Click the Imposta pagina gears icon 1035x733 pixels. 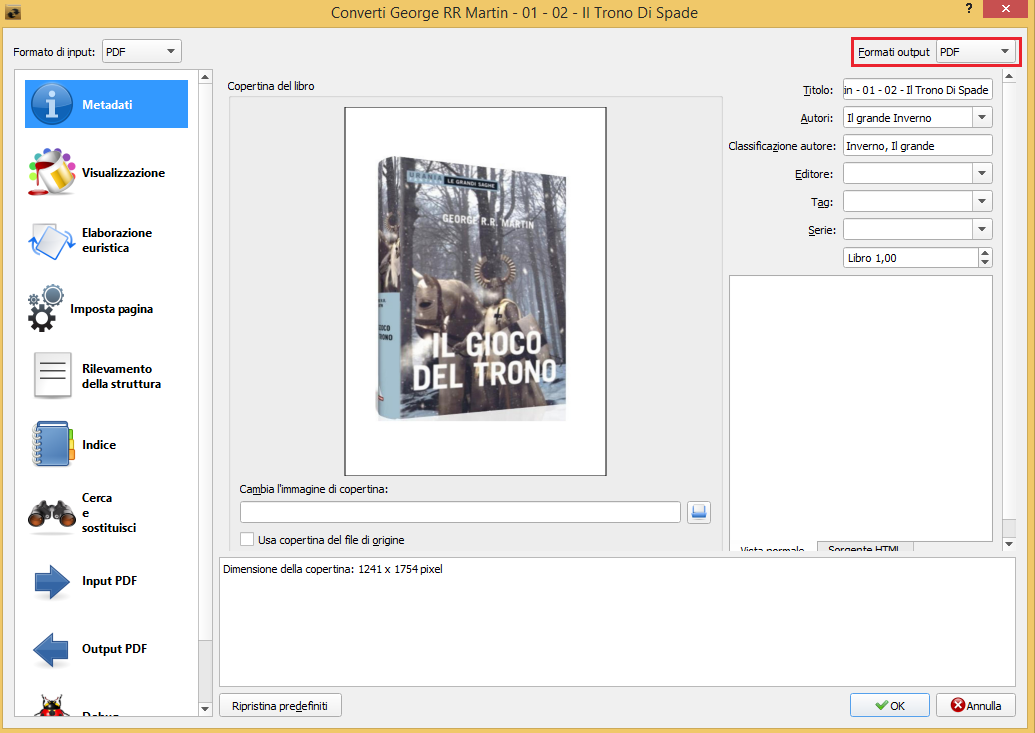point(46,308)
